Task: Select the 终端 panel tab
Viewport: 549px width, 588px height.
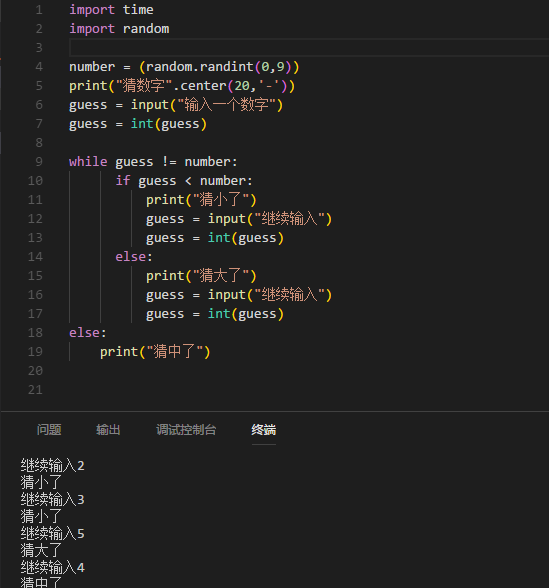Action: click(x=264, y=430)
